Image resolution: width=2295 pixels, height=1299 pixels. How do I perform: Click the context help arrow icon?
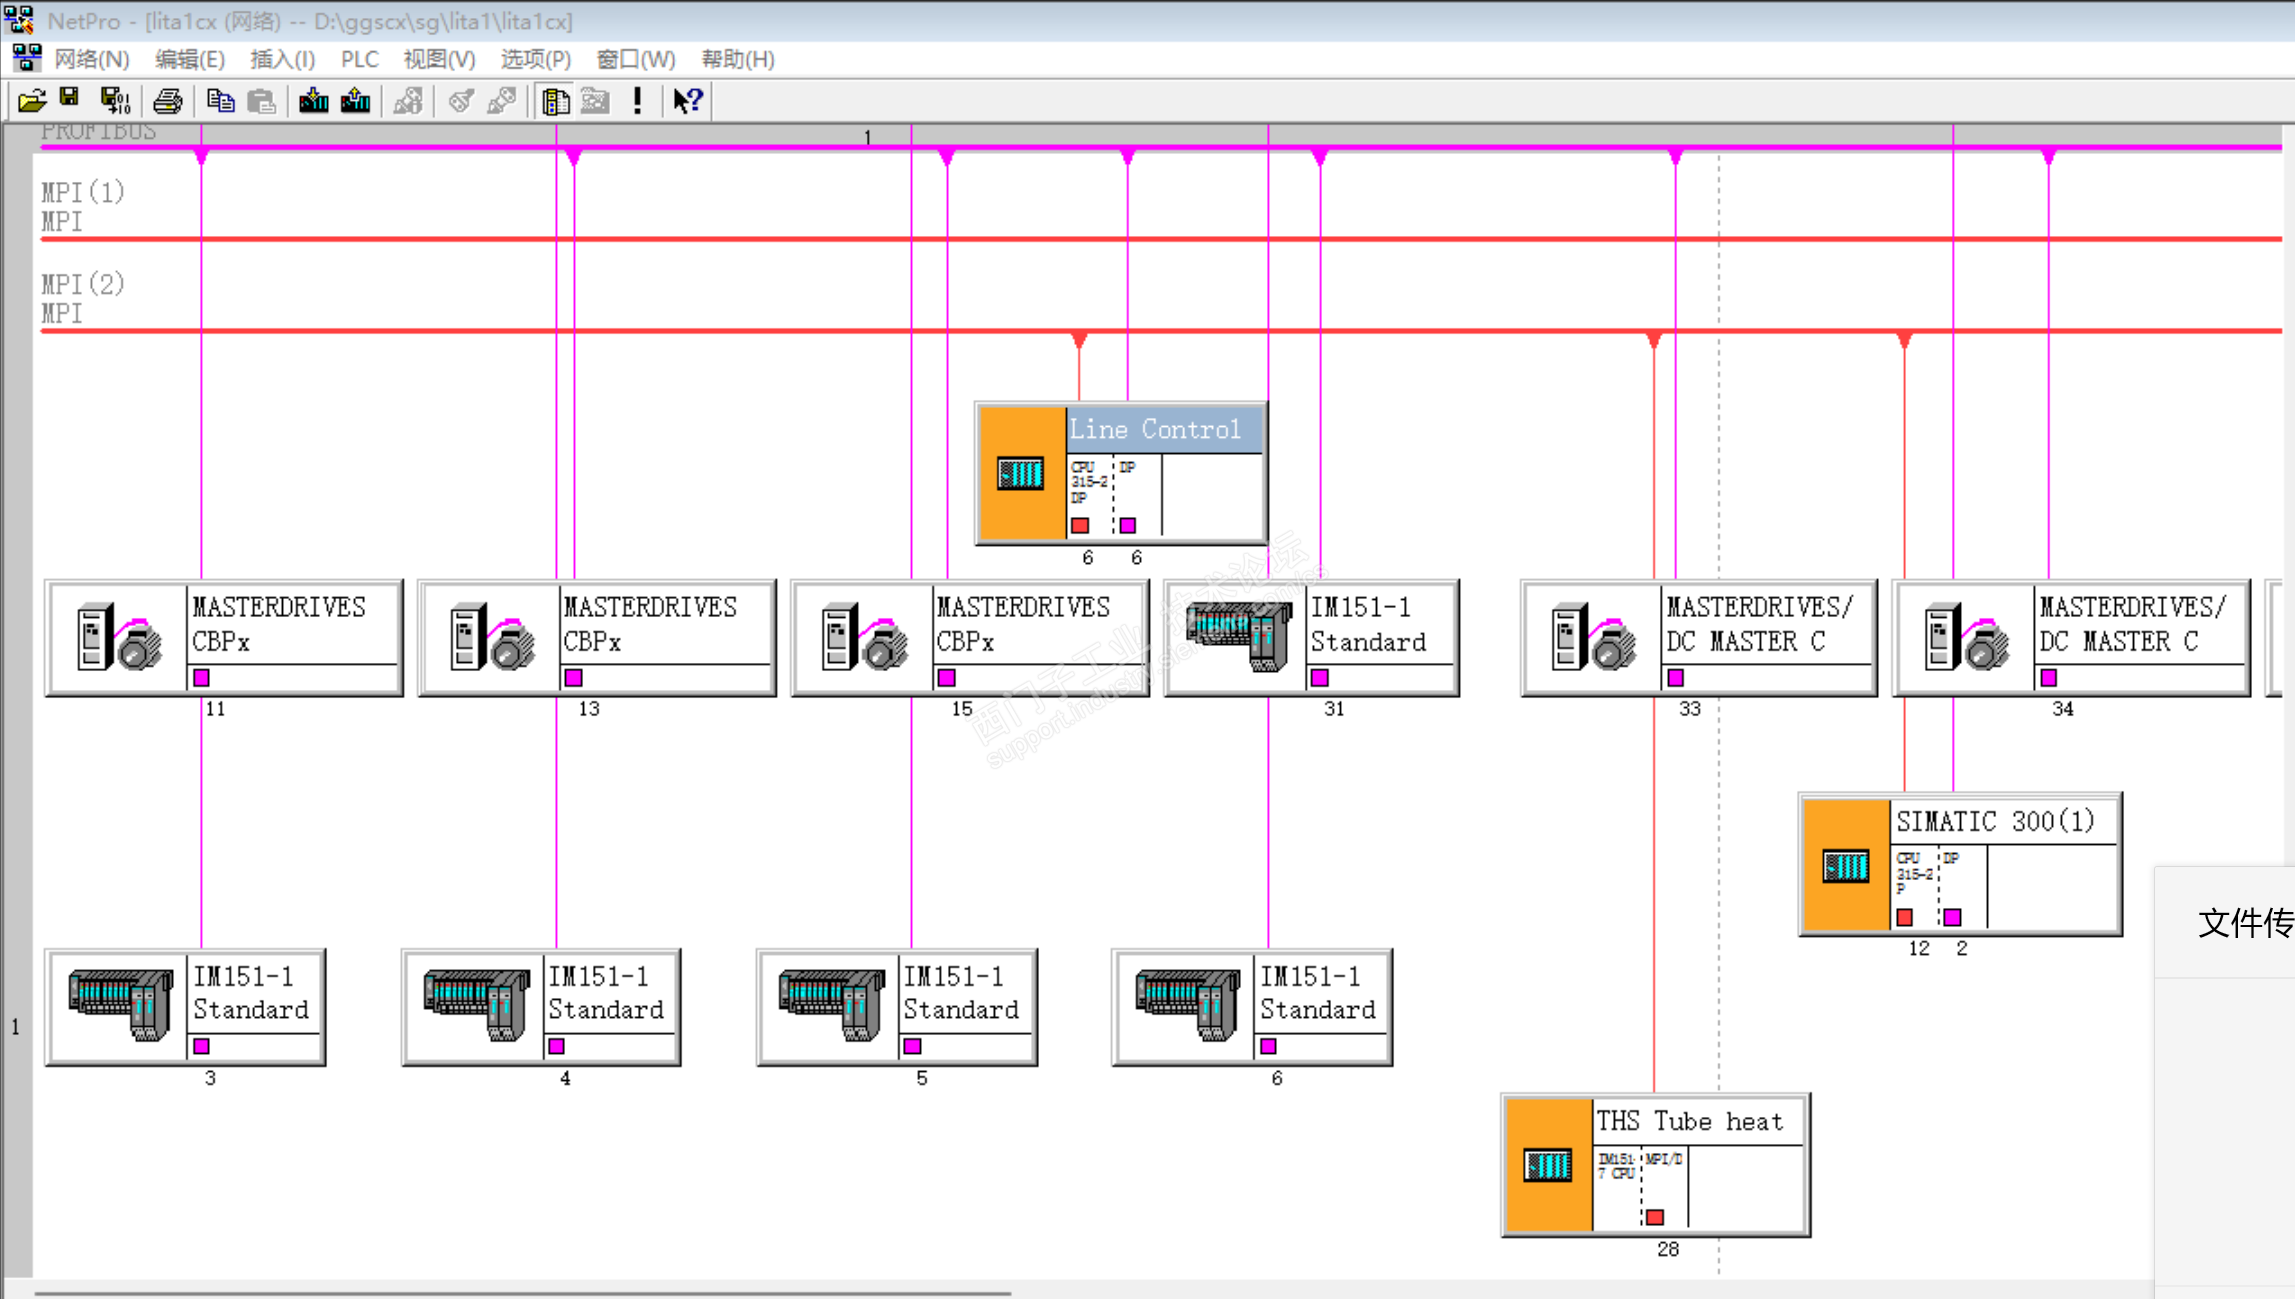[688, 100]
